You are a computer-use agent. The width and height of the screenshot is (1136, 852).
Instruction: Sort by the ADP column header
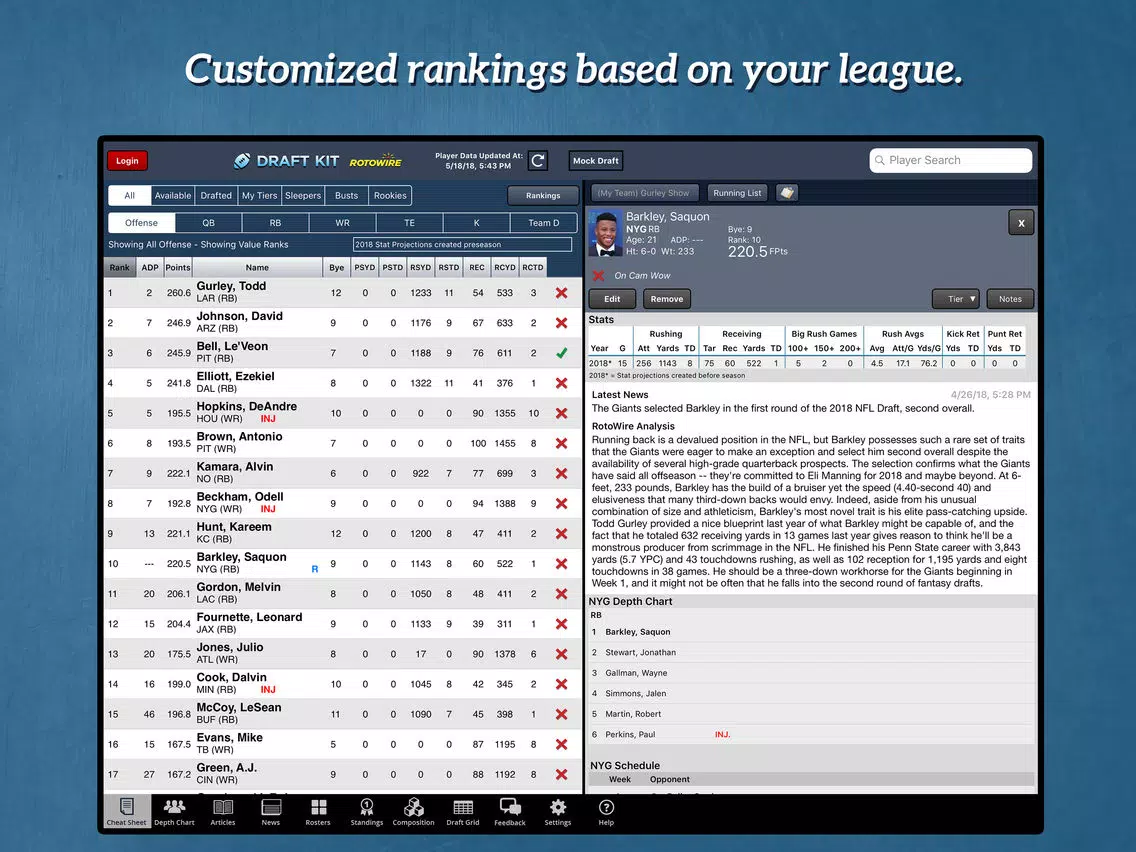[150, 267]
